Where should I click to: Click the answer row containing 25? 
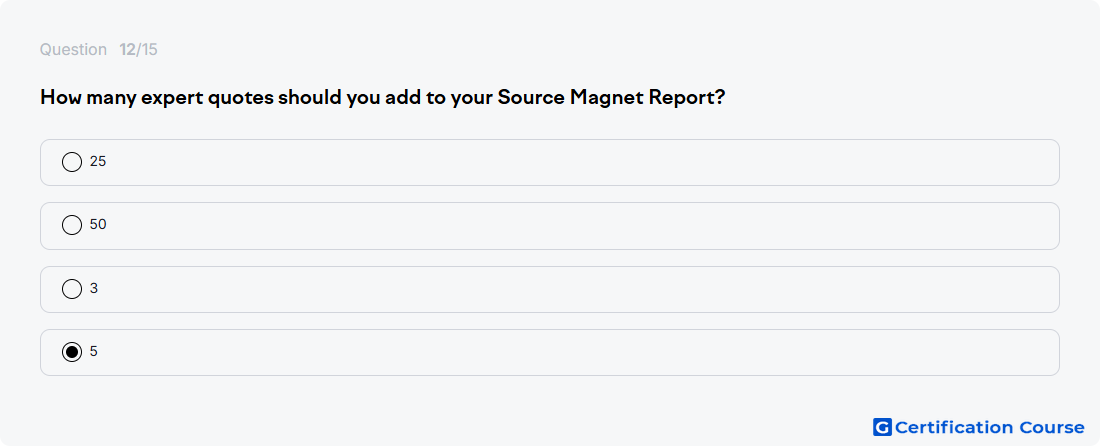(549, 163)
